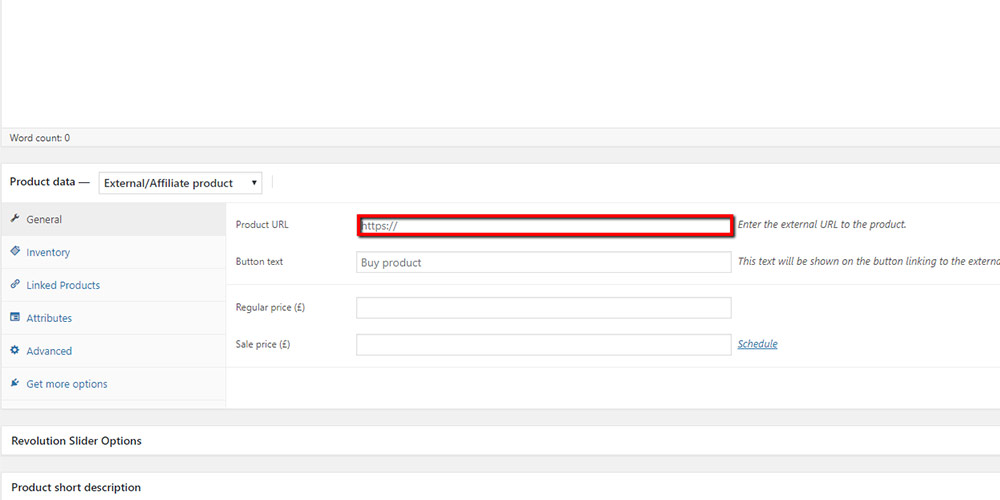Expand the Revolution Slider Options panel
1000x500 pixels.
coord(501,441)
